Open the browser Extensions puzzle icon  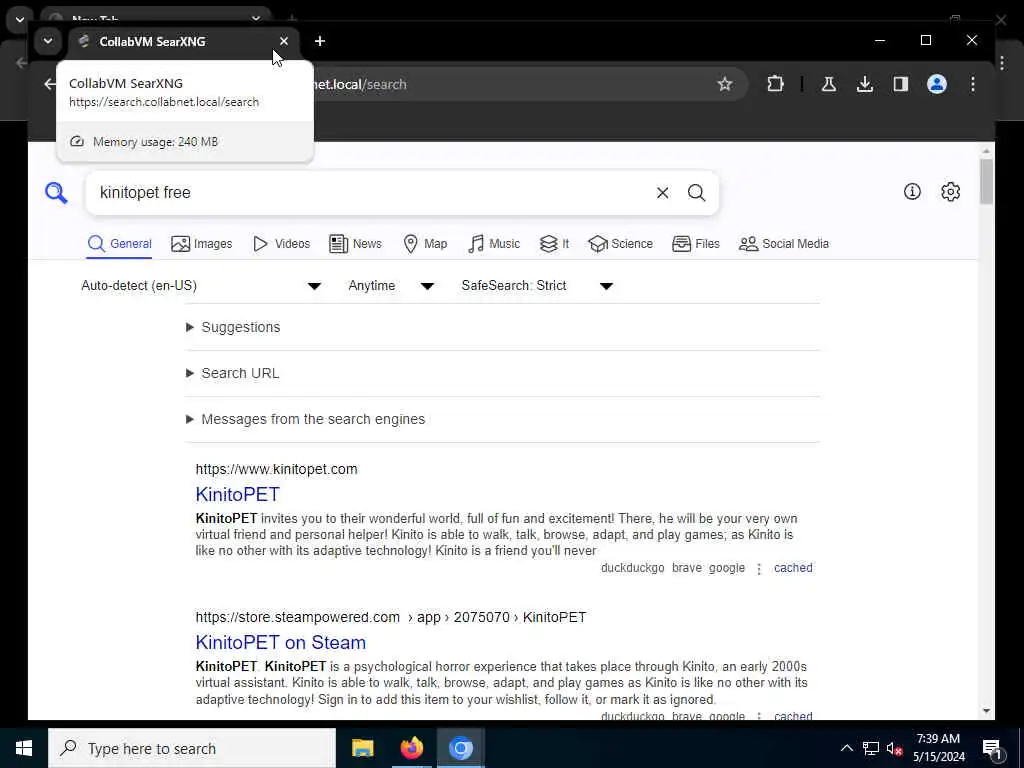775,84
